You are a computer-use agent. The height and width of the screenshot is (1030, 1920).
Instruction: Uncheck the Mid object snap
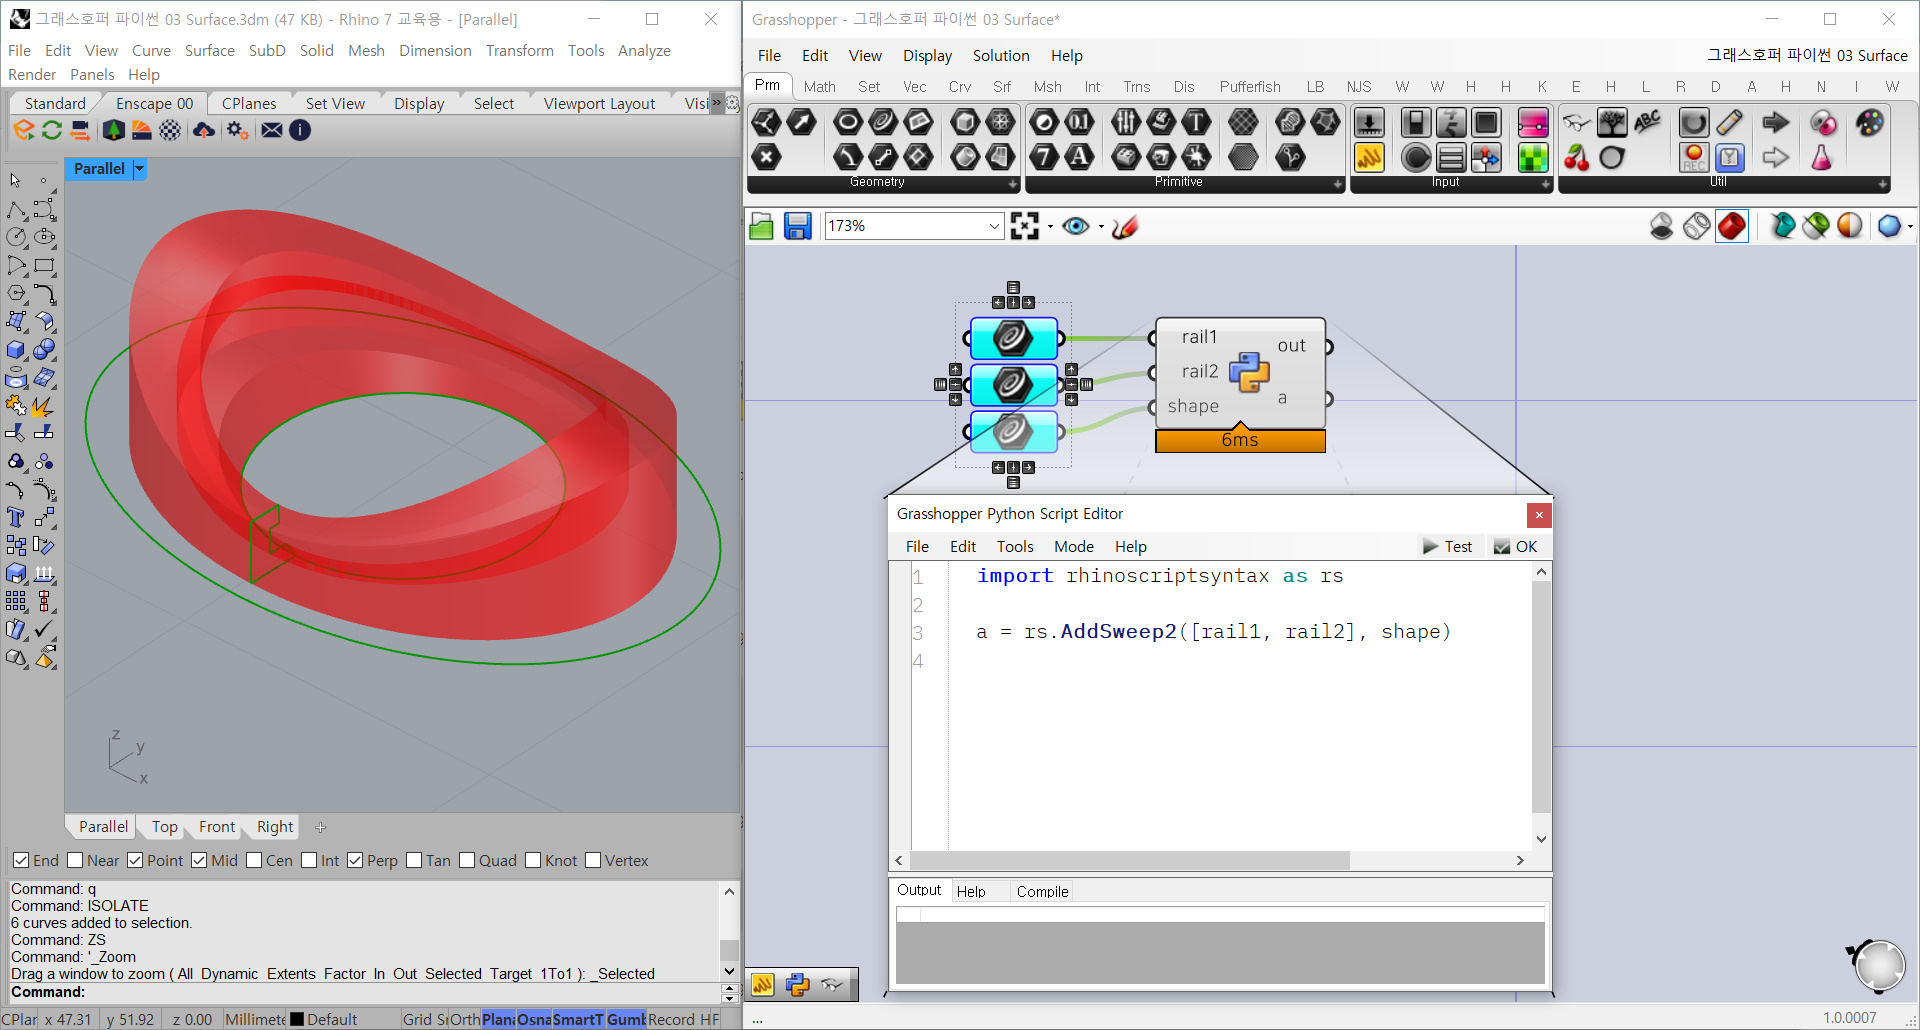coord(199,860)
